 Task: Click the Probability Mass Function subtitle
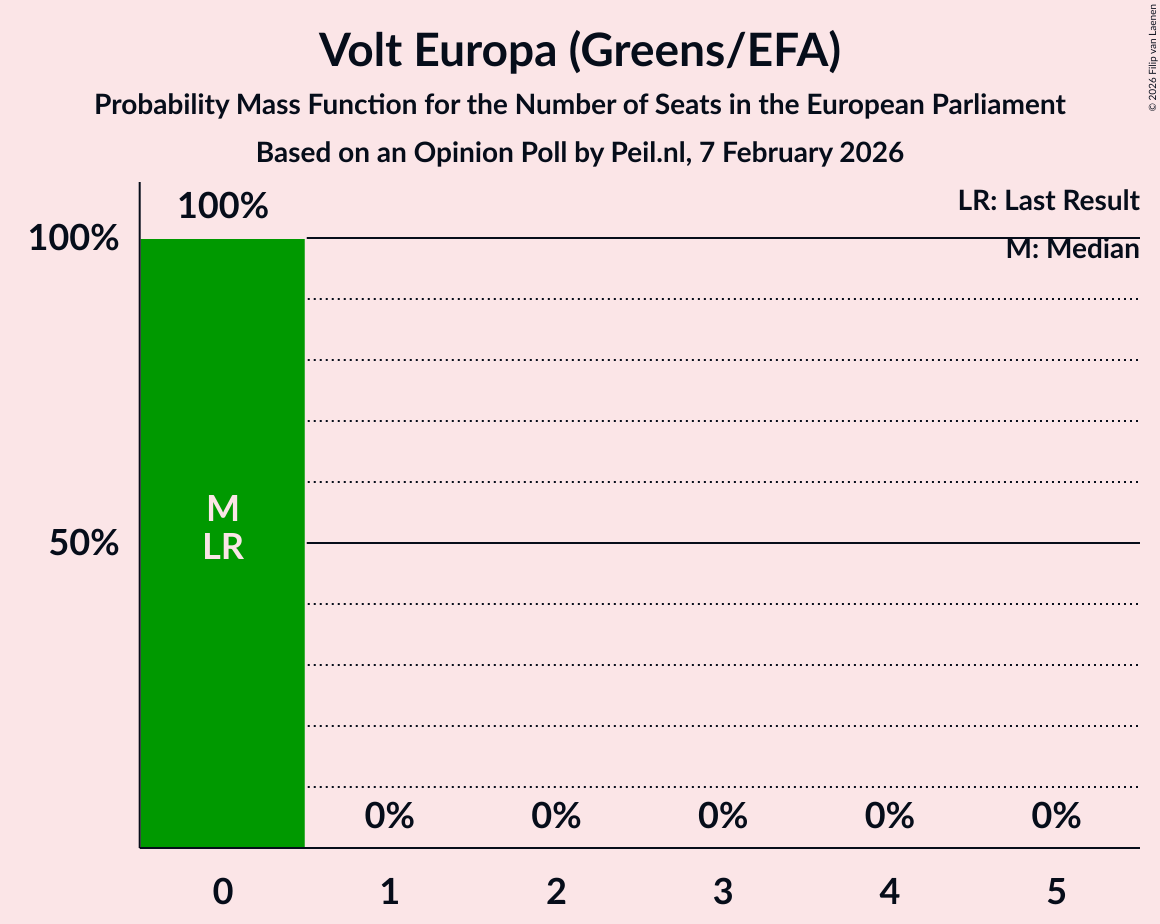579,104
